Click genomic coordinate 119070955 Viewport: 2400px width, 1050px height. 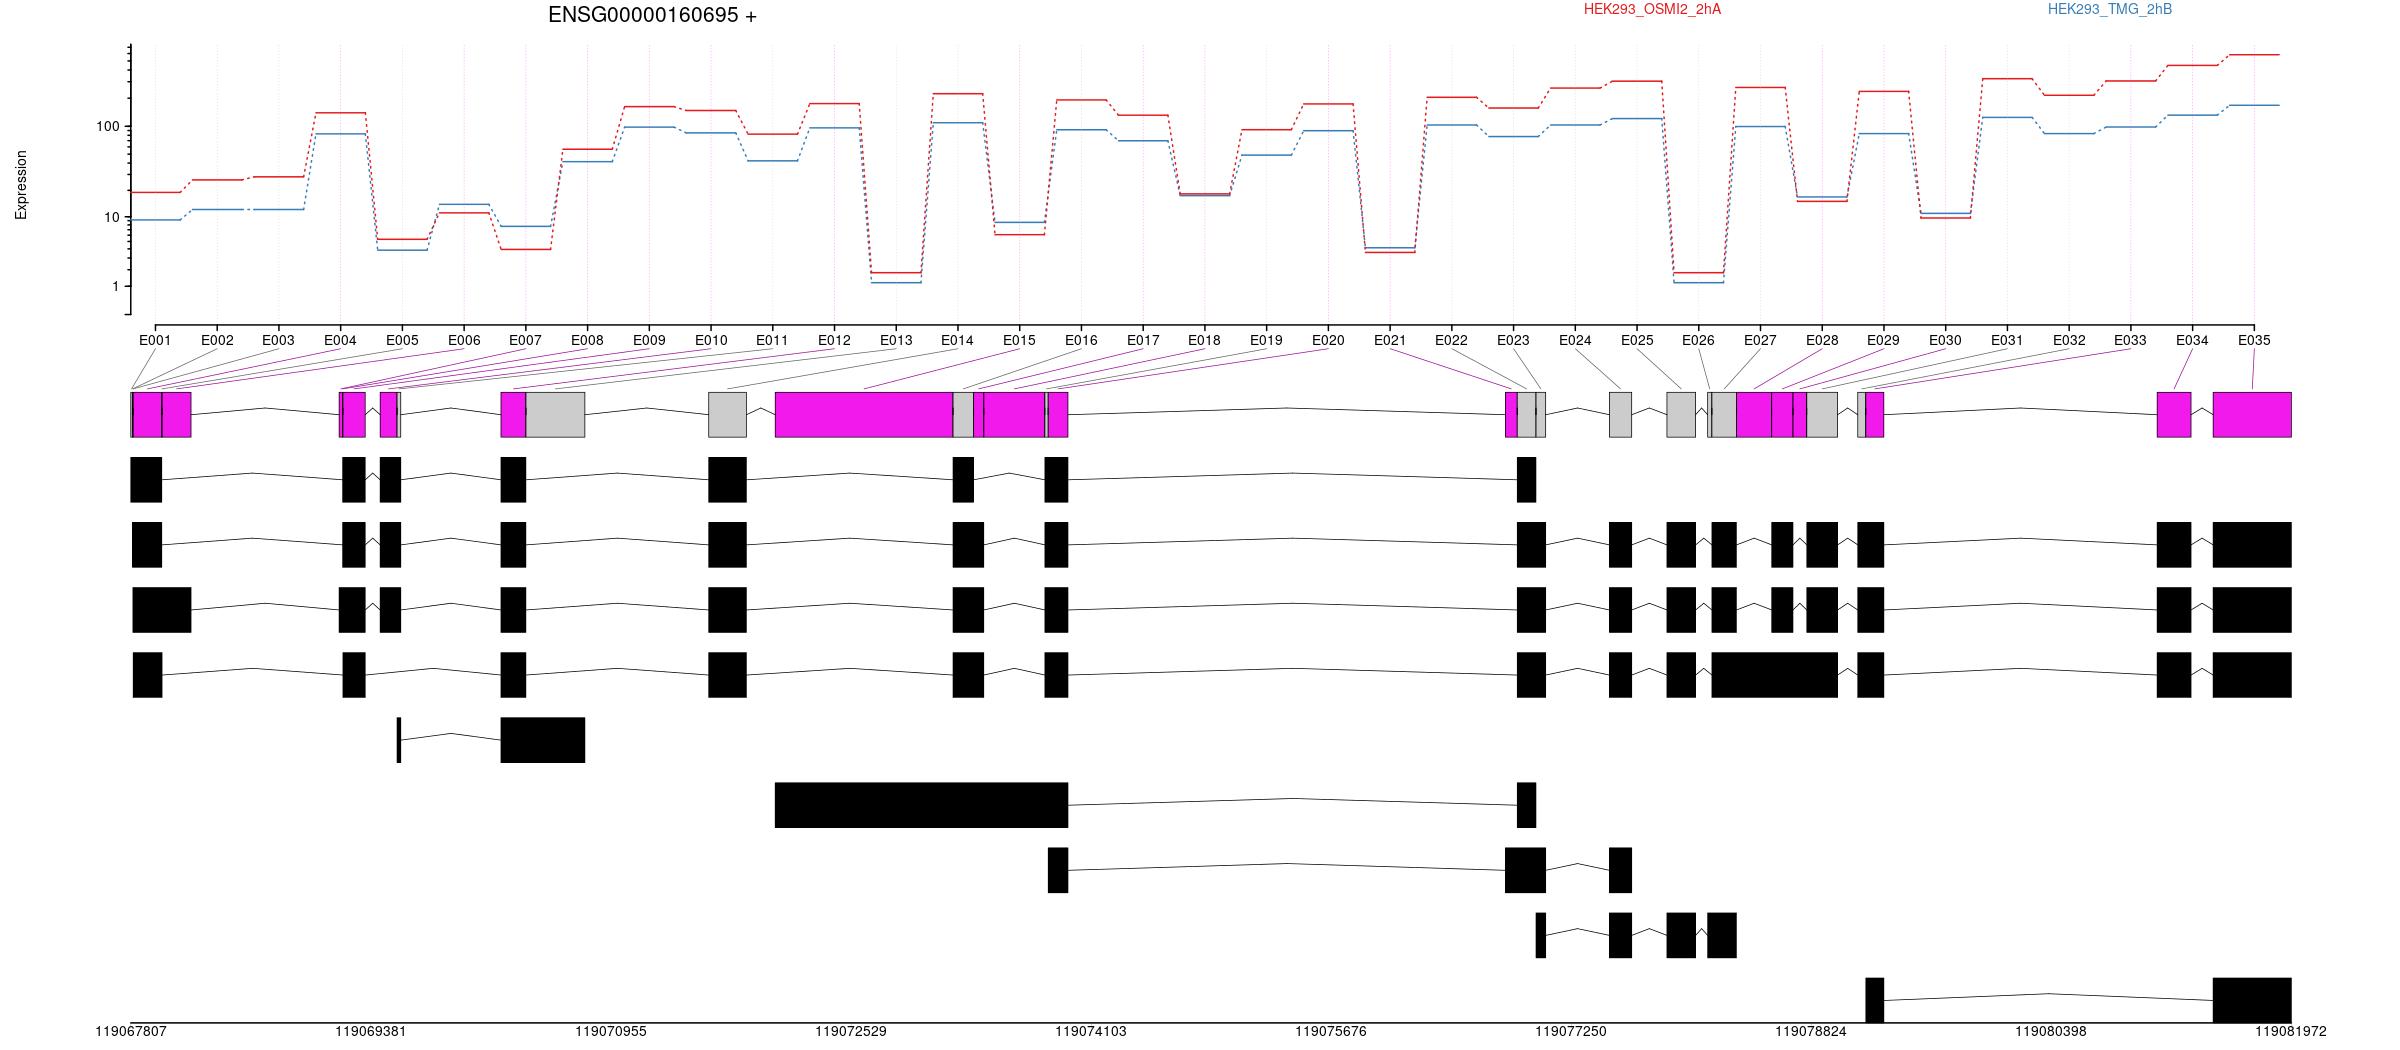(611, 1031)
